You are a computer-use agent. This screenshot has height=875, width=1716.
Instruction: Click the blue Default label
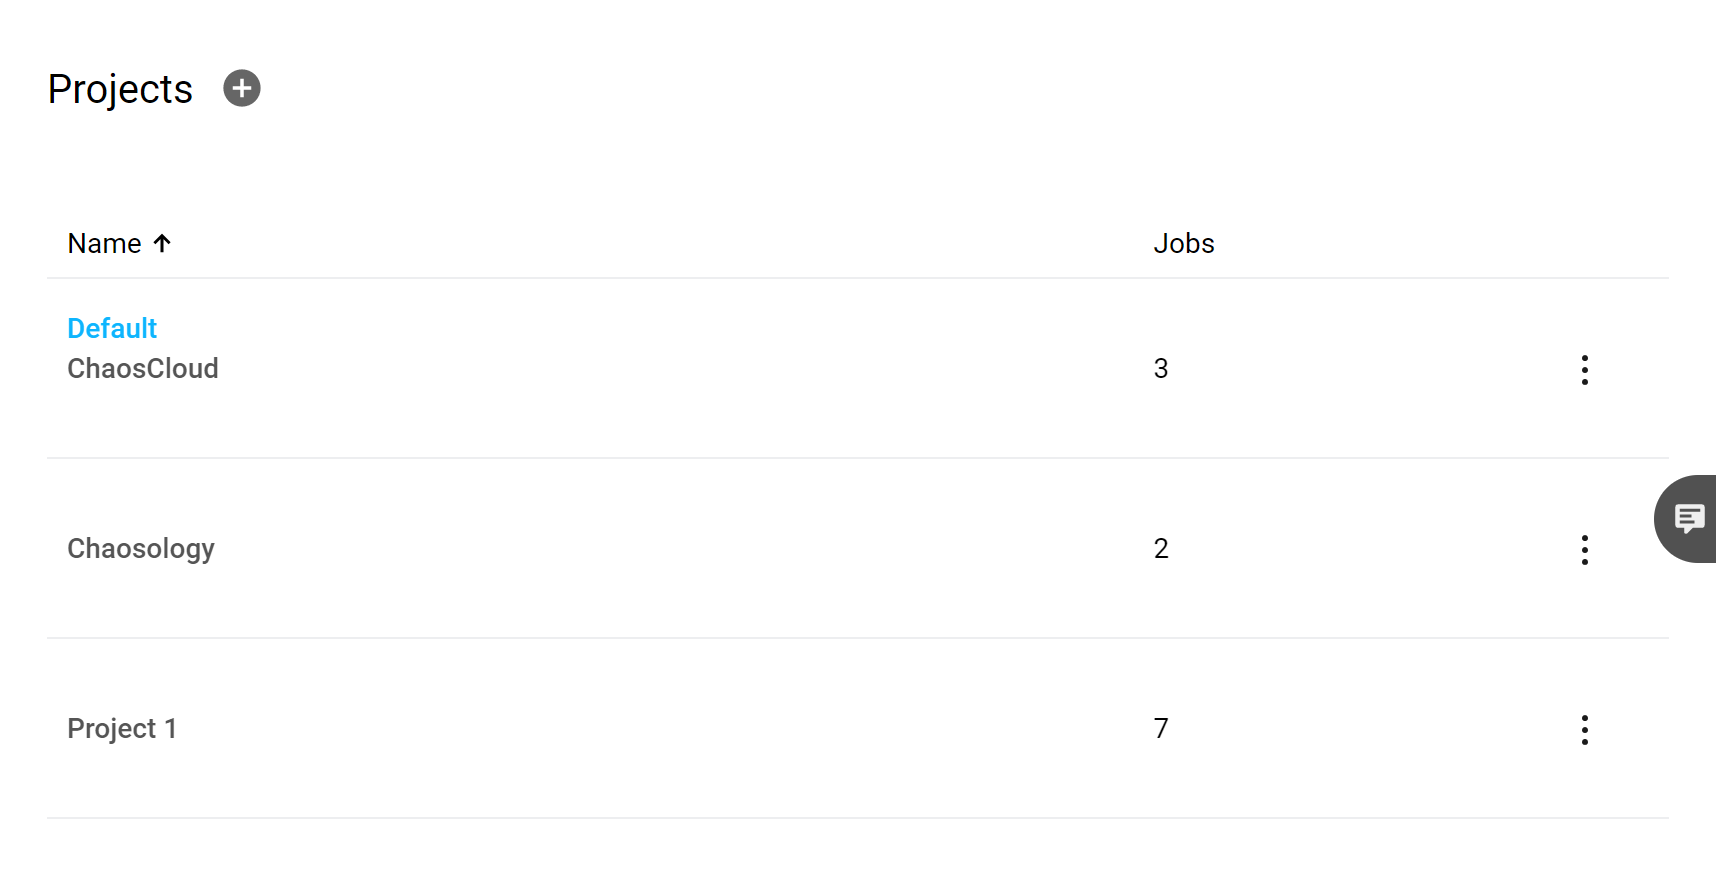point(112,328)
